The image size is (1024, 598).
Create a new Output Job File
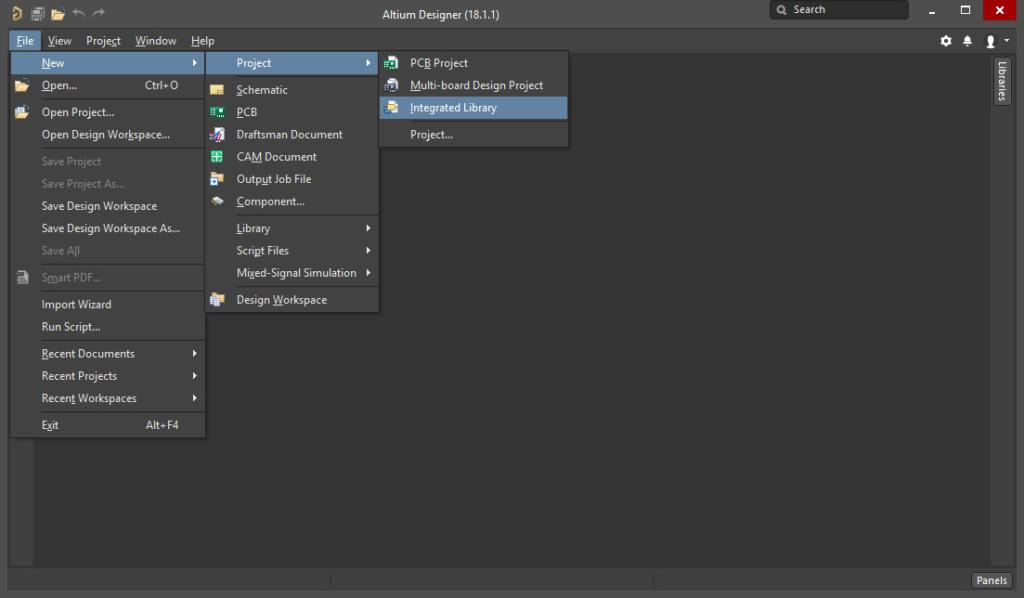pos(292,179)
